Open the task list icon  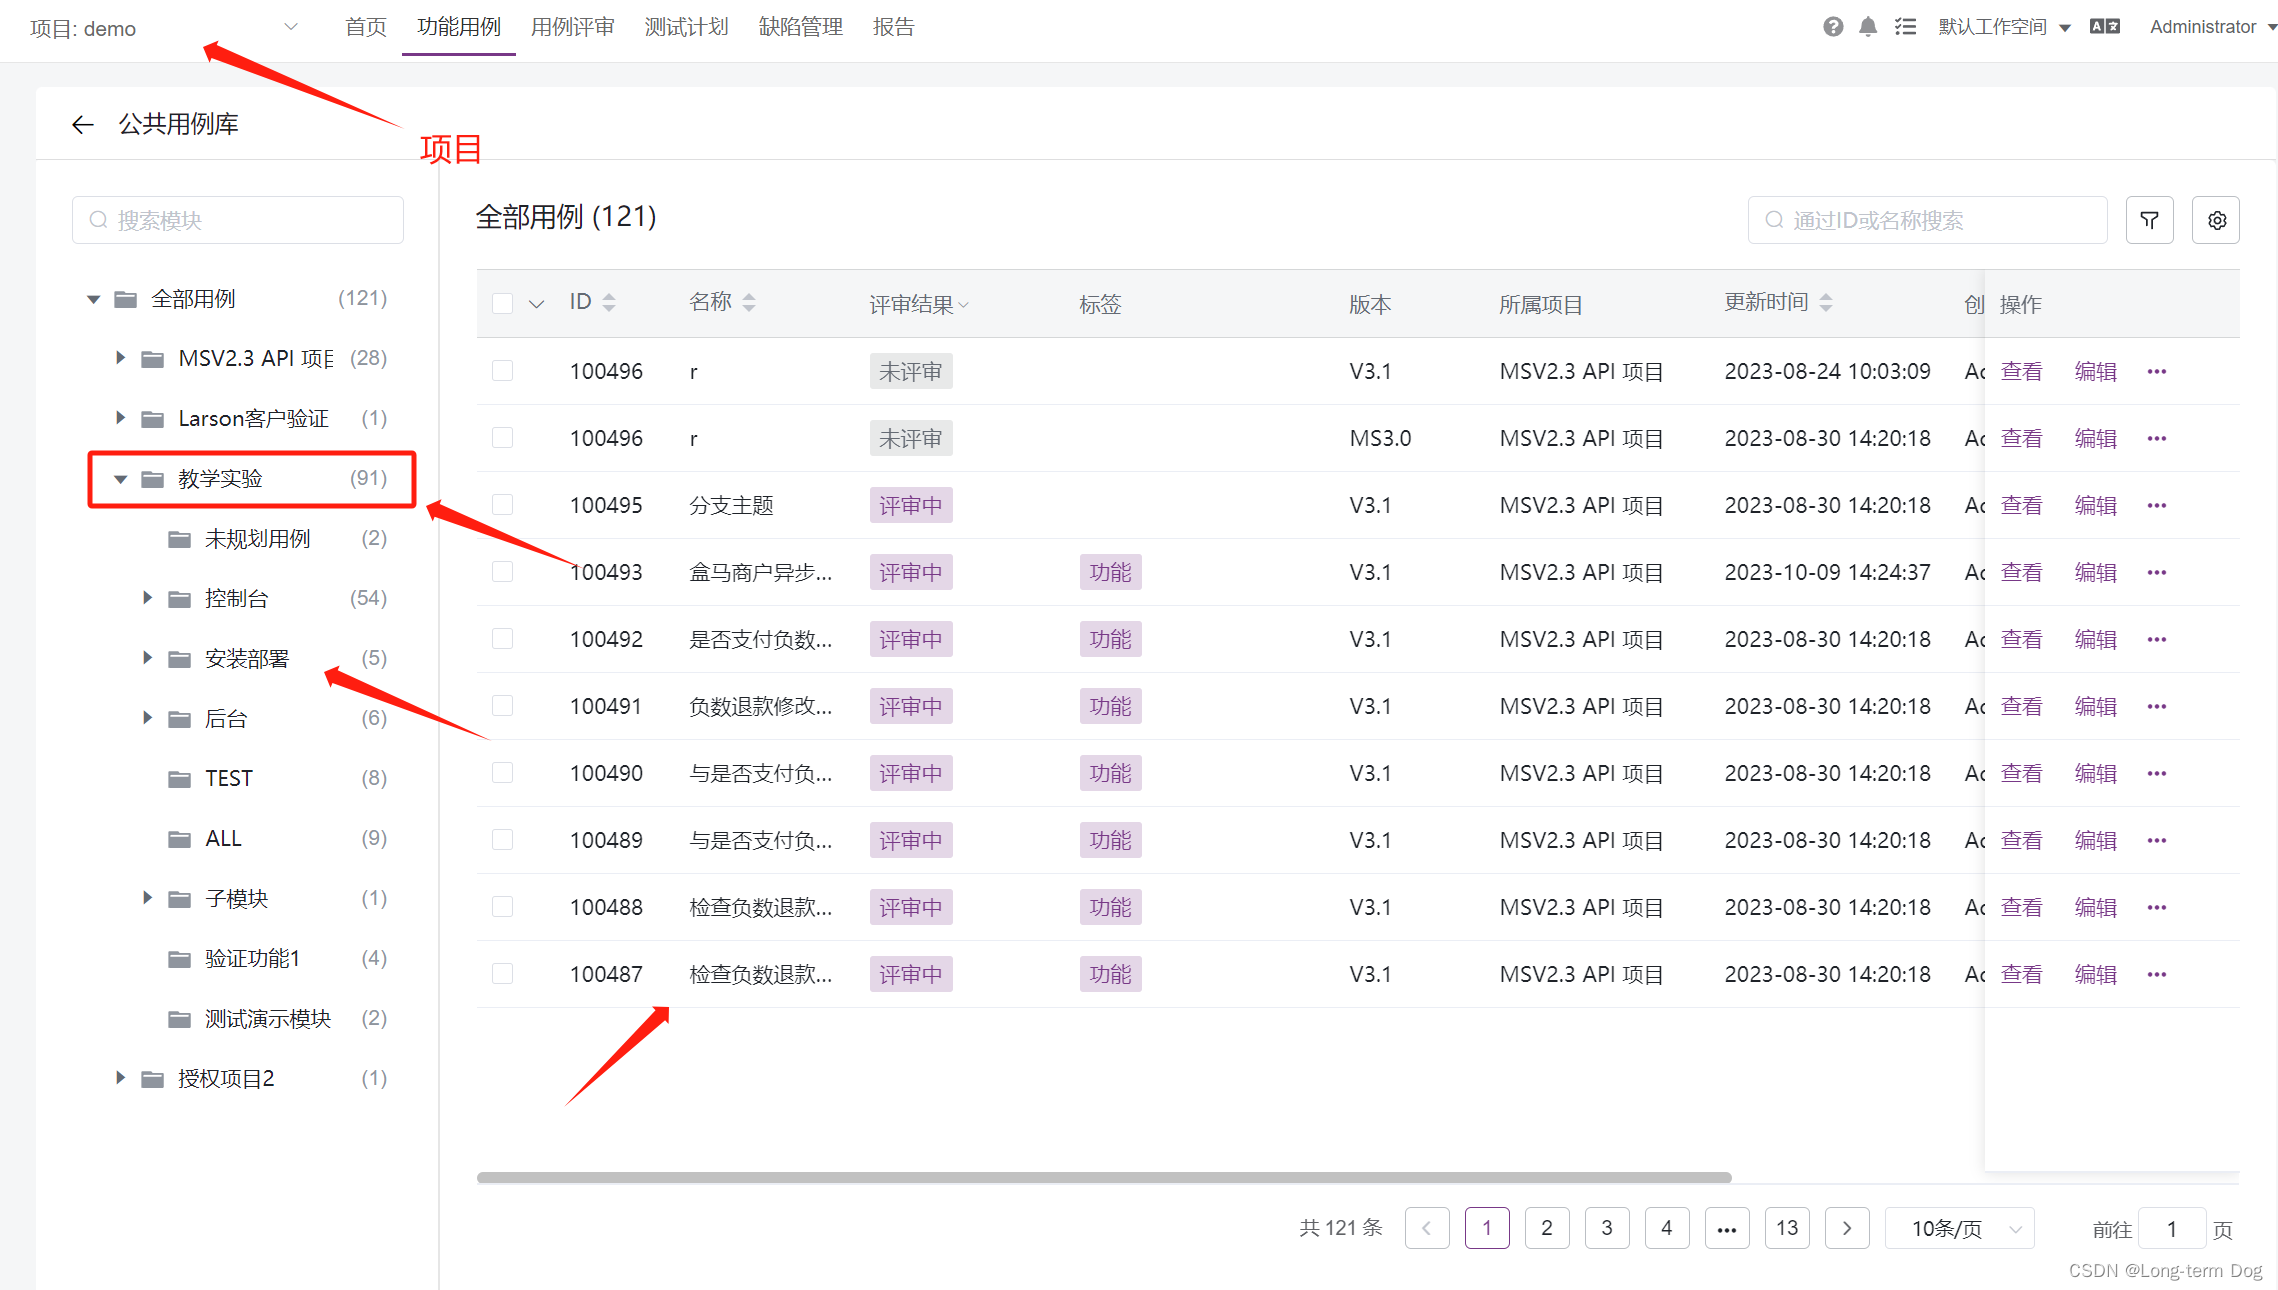pos(1905,27)
